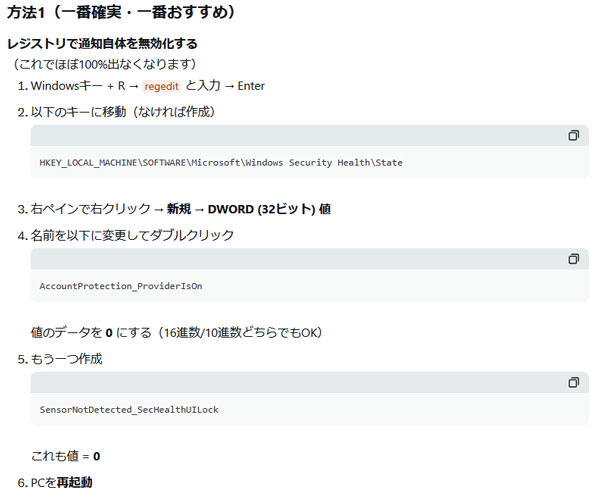
Task: Click the これも値 = 0 line
Action: point(66,456)
